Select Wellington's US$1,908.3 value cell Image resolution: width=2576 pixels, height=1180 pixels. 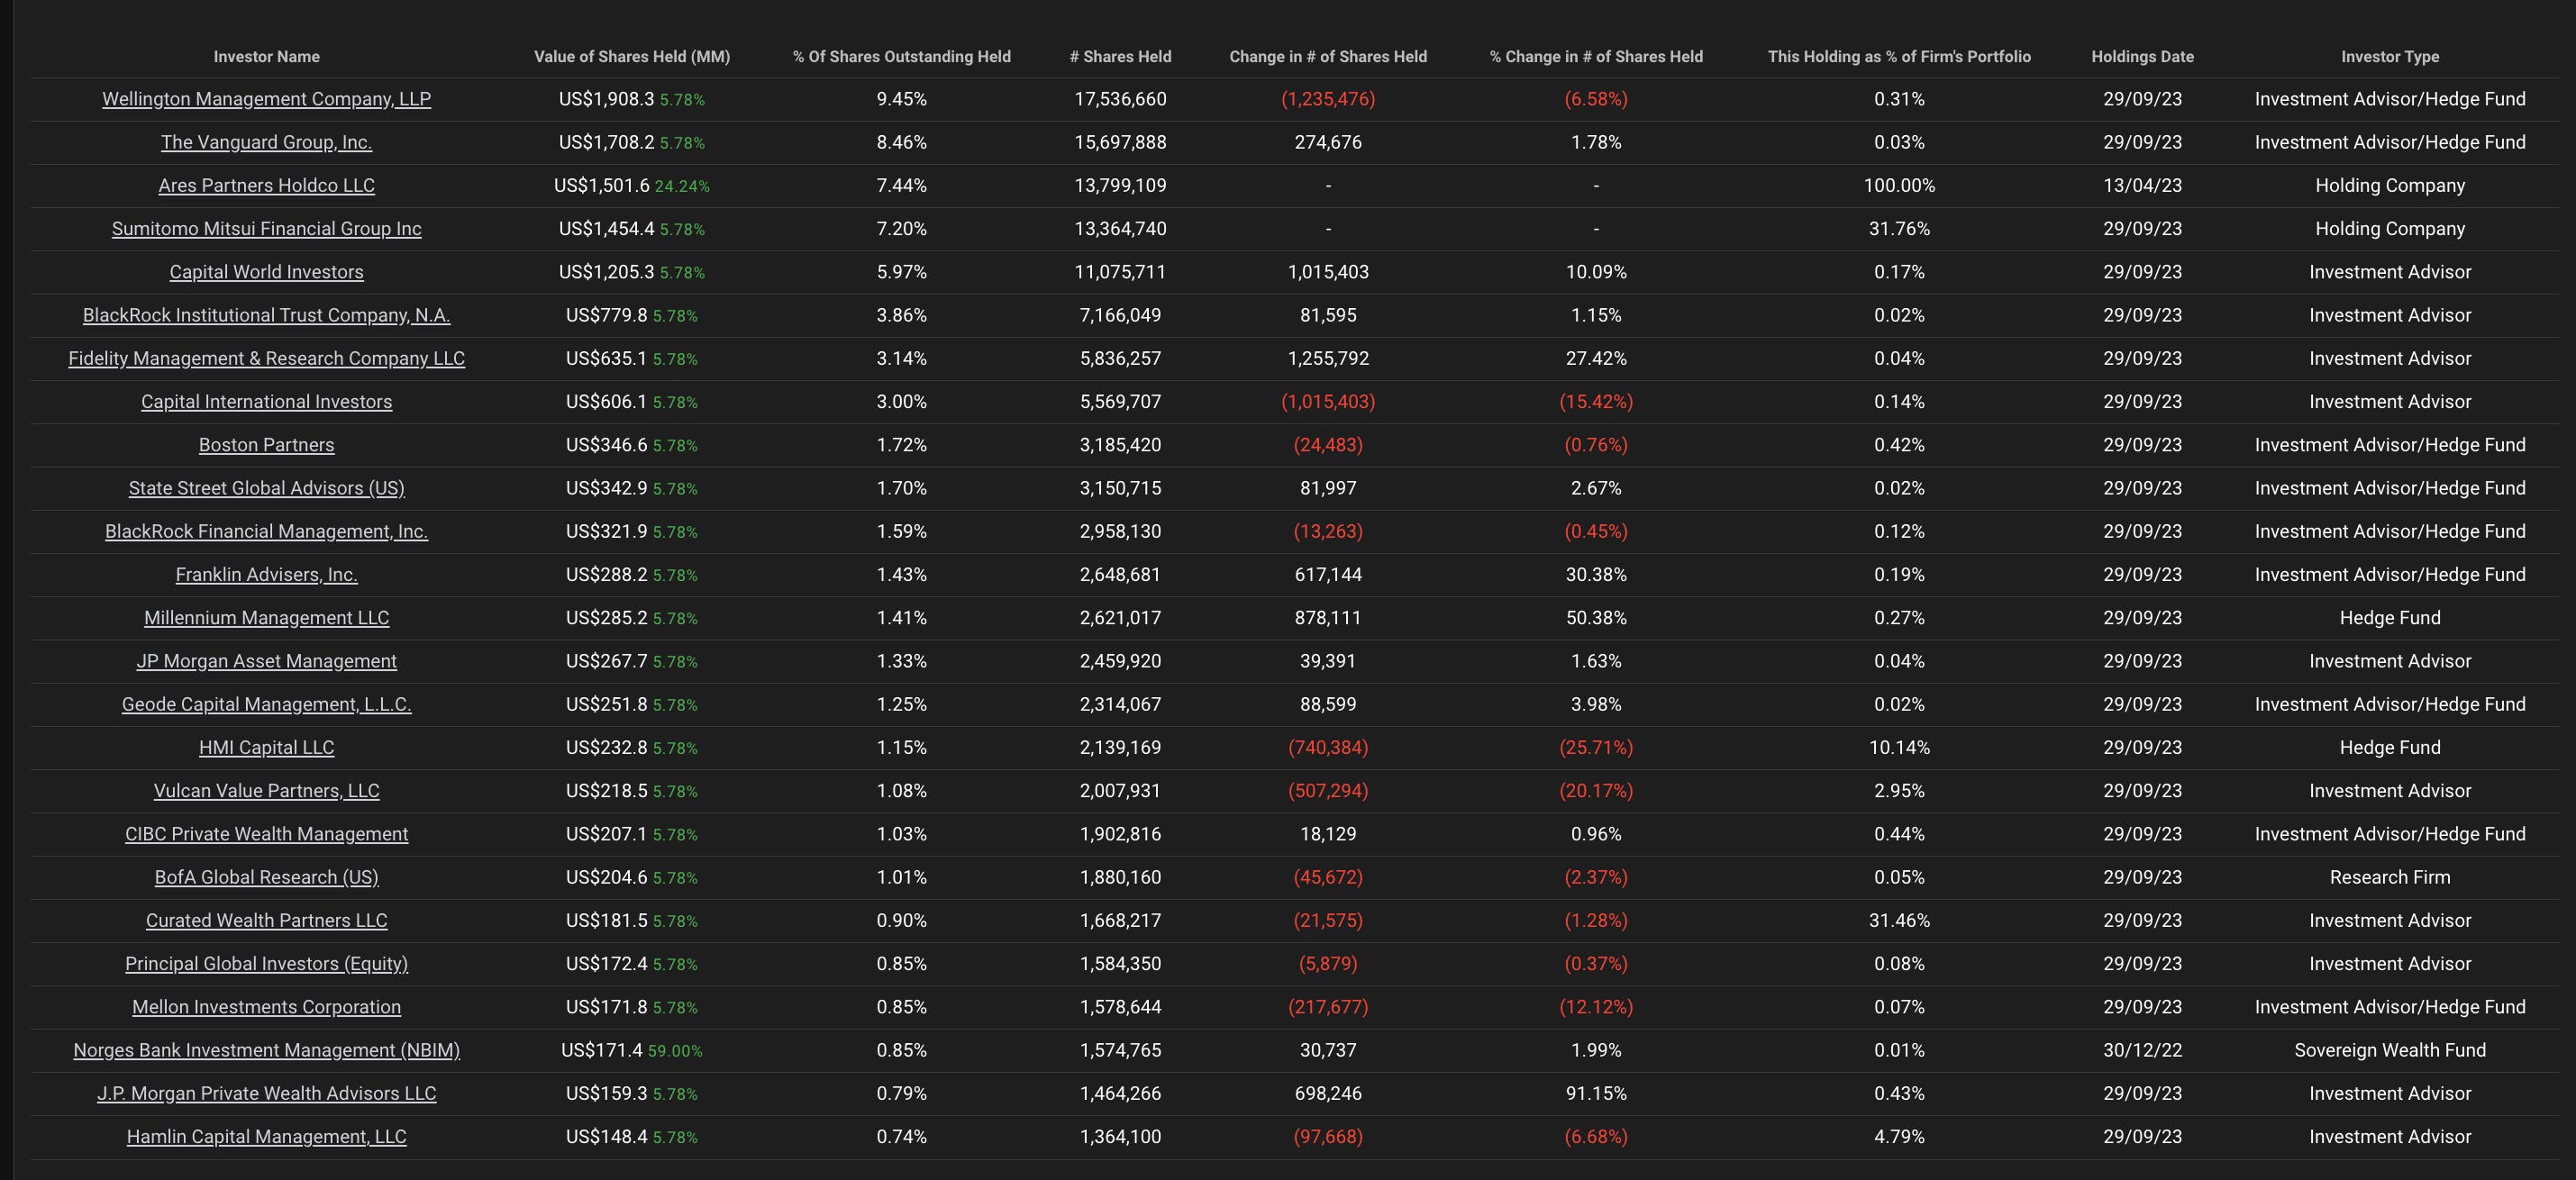coord(632,99)
